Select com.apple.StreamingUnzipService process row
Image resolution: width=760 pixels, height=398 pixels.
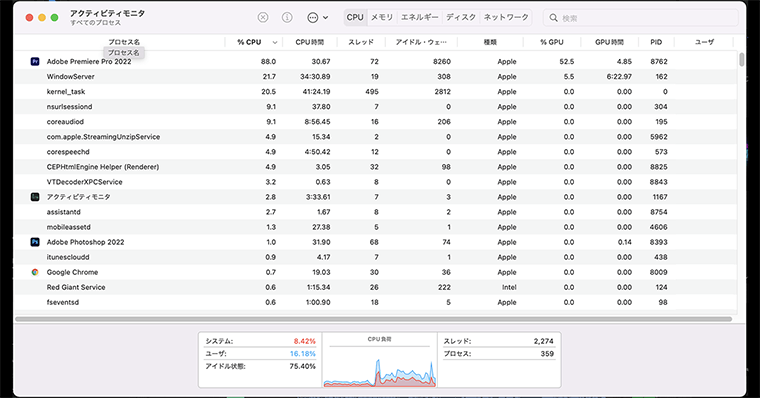tap(376, 137)
